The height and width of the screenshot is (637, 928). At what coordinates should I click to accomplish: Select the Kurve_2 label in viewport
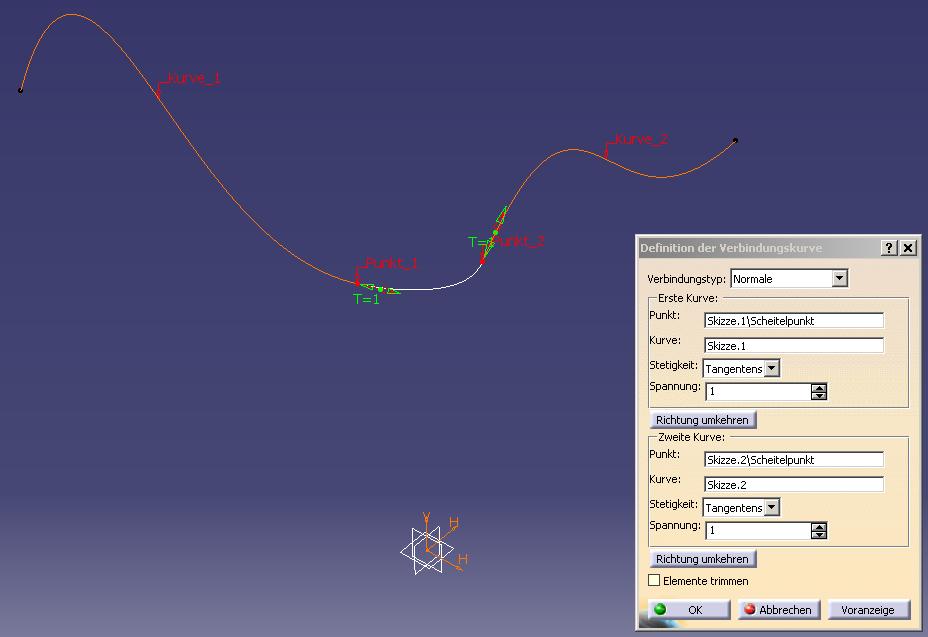[x=642, y=140]
